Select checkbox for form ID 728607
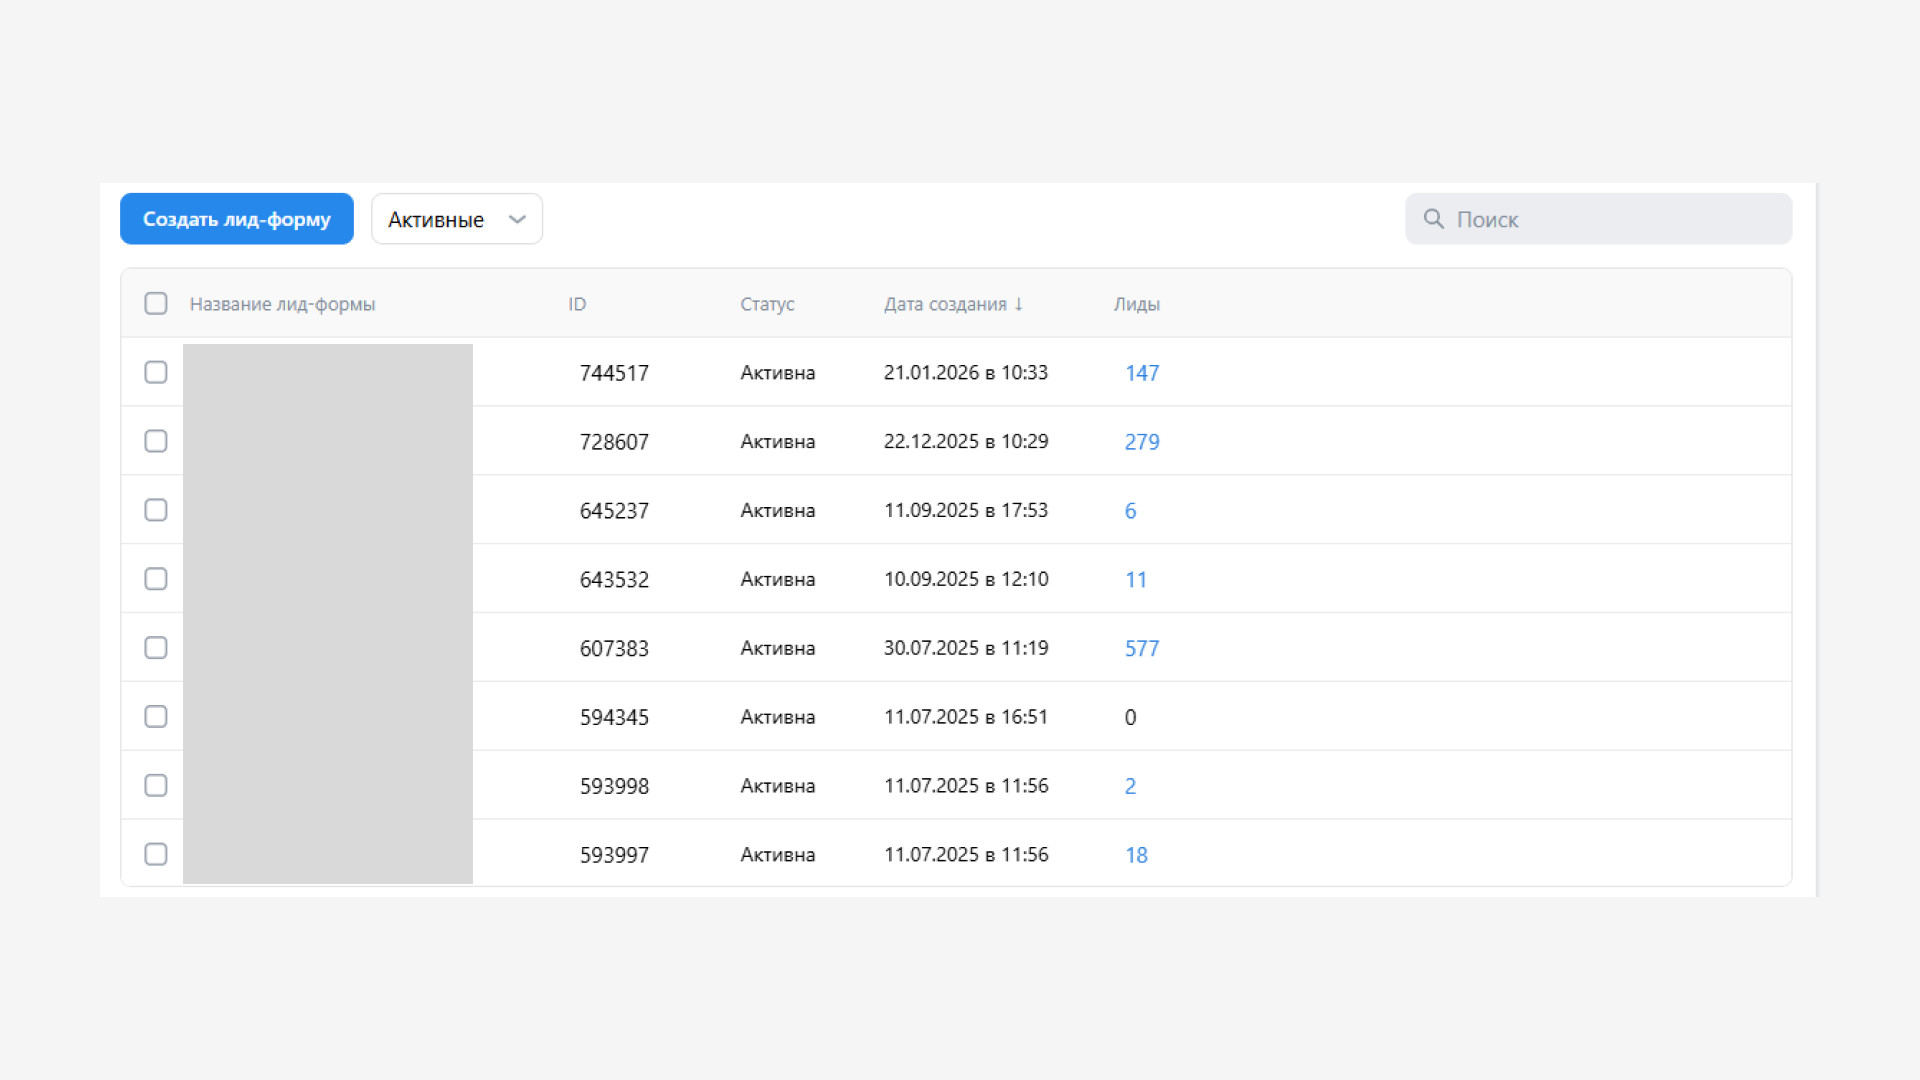The height and width of the screenshot is (1080, 1920). click(156, 442)
